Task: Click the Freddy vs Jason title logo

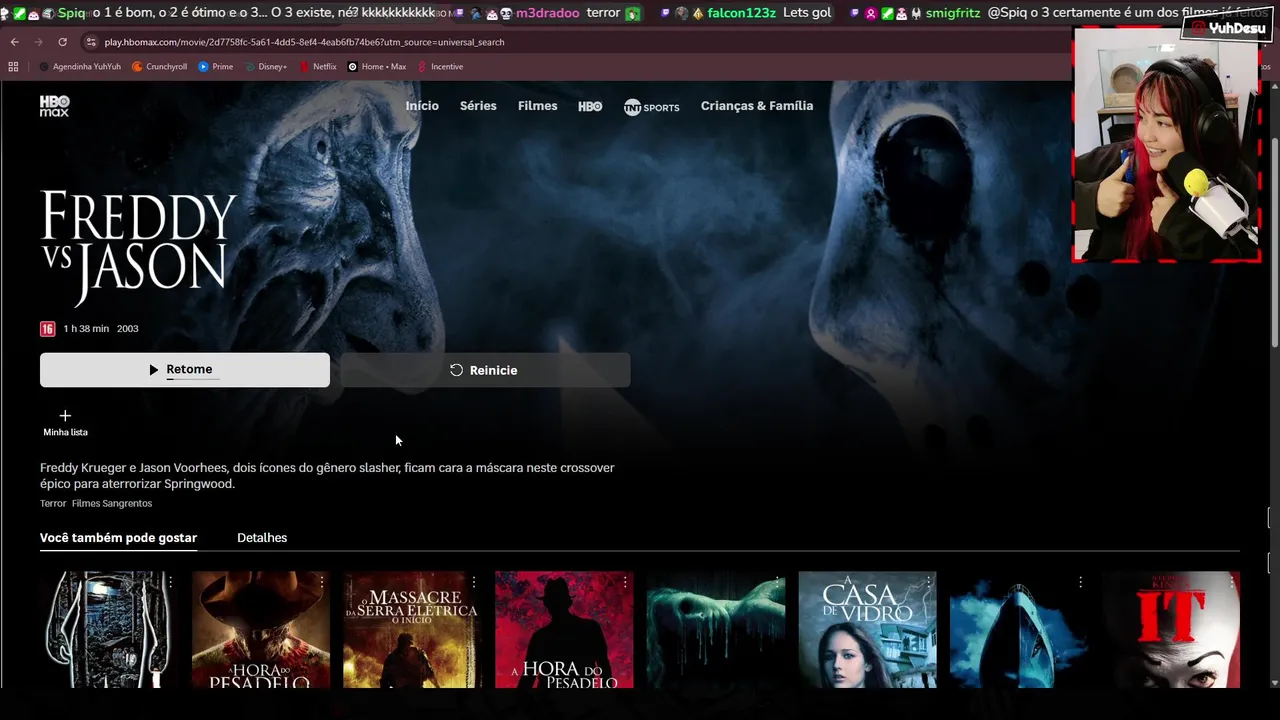Action: 139,248
